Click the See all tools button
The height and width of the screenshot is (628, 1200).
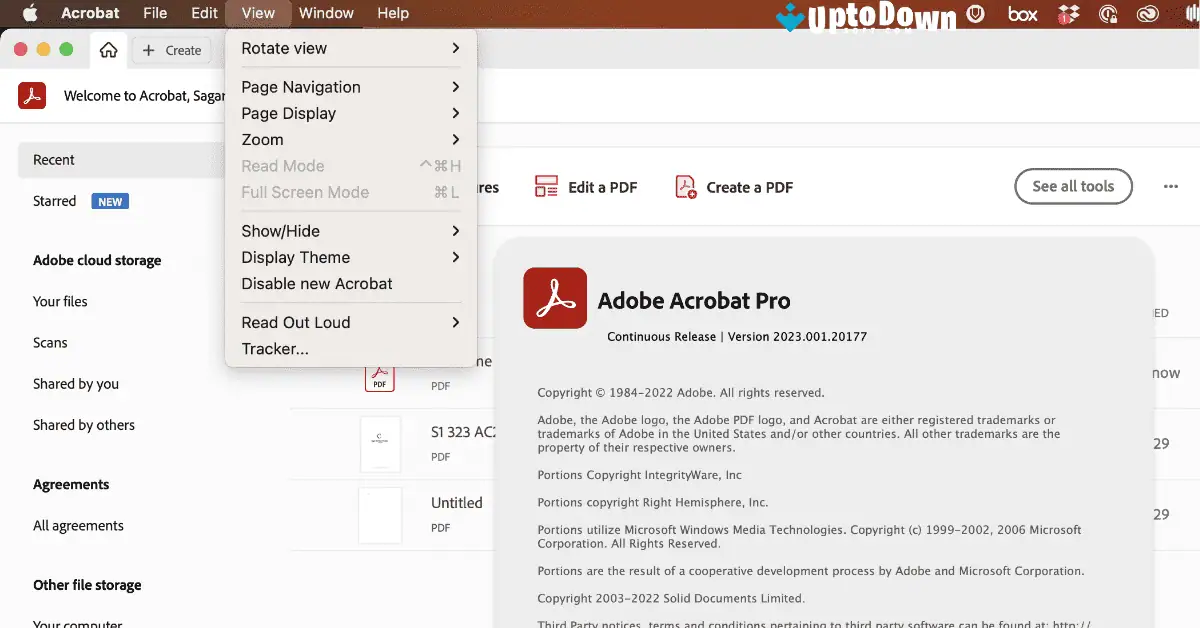(x=1073, y=186)
